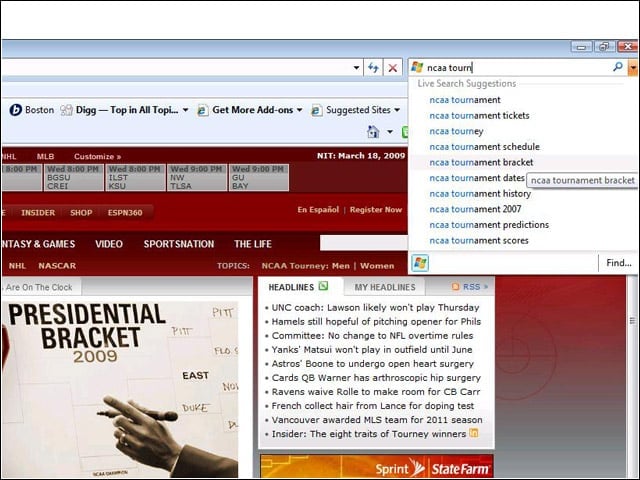The width and height of the screenshot is (640, 480).
Task: Select 'ncaa tournament bracket' suggestion
Action: (x=481, y=162)
